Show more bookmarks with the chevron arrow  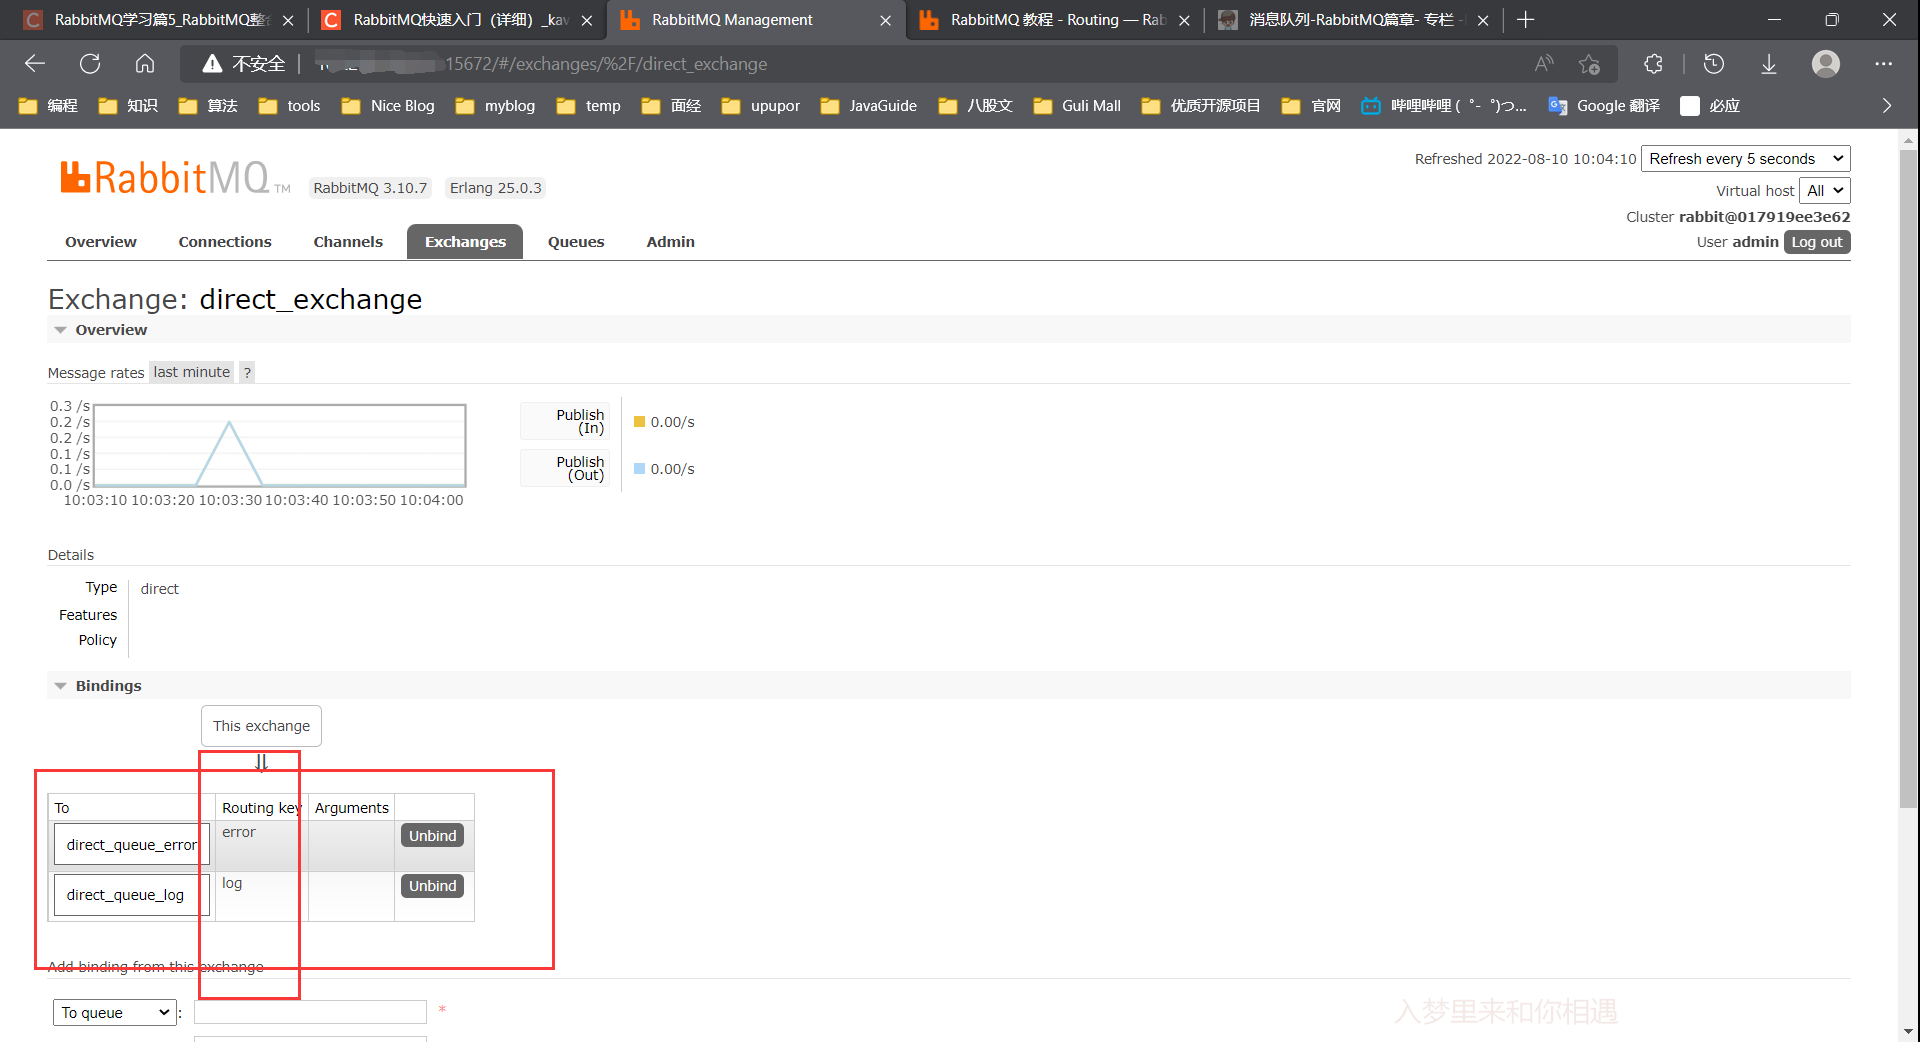tap(1887, 106)
